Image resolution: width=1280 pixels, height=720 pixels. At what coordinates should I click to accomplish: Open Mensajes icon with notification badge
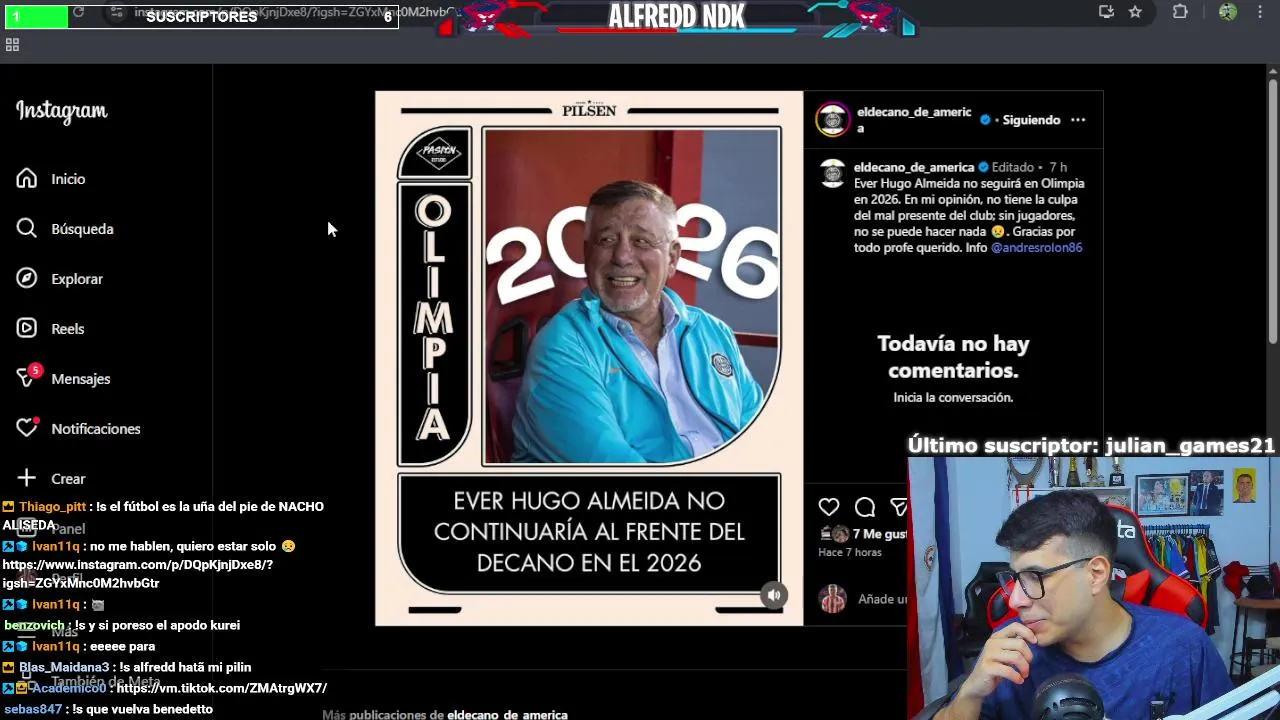tap(27, 378)
